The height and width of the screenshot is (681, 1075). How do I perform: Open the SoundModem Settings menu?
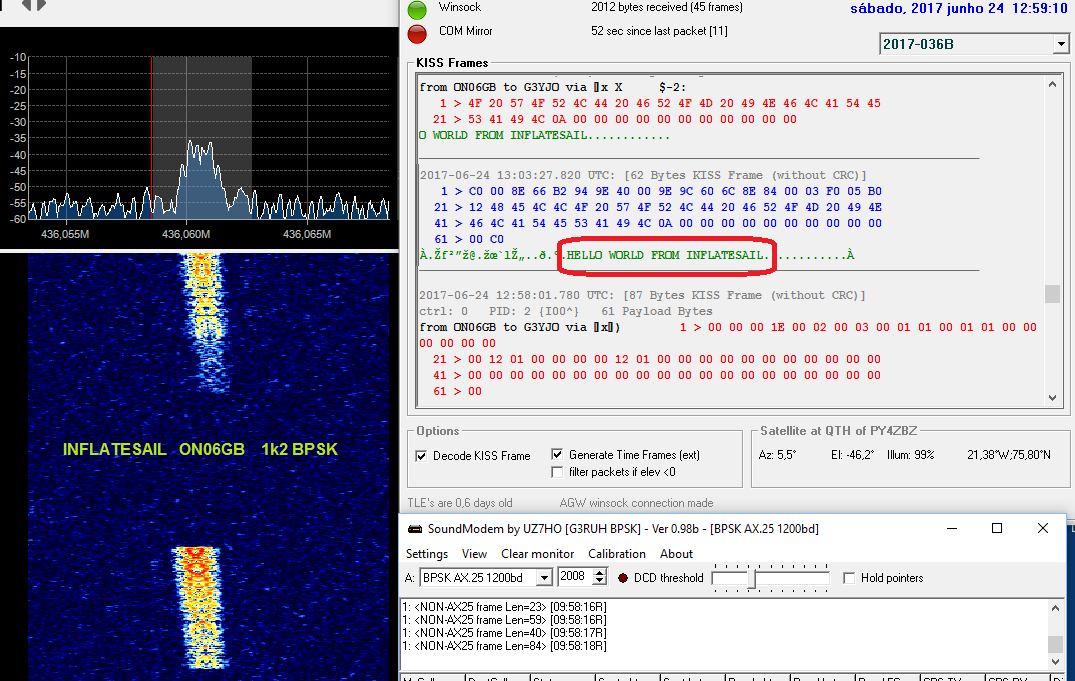(426, 554)
